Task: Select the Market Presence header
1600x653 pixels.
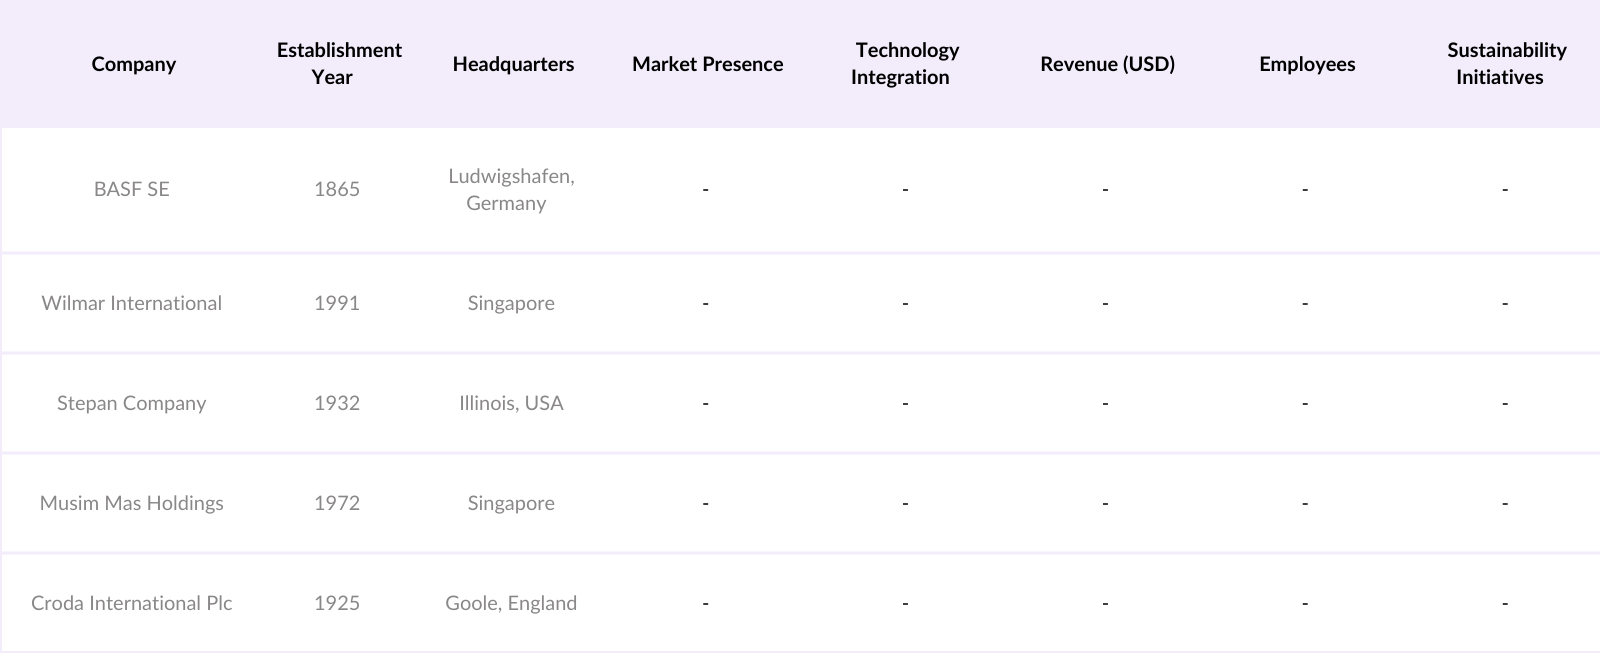Action: 707,64
